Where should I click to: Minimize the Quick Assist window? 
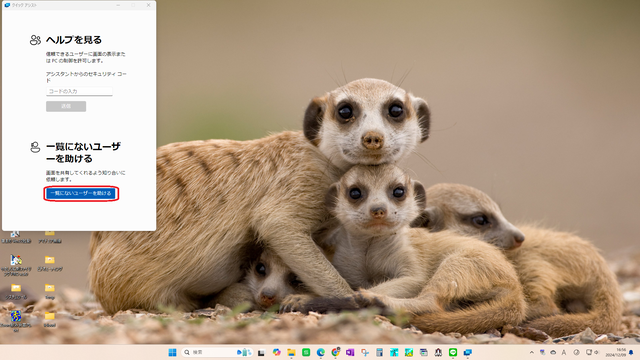(118, 5)
